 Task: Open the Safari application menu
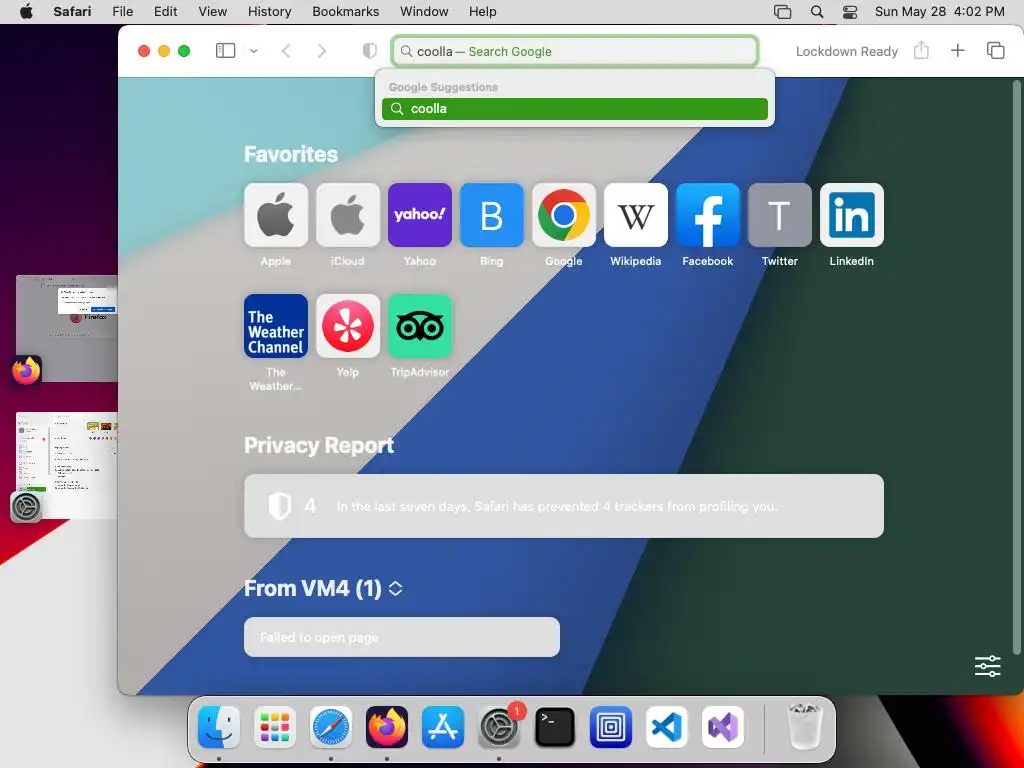click(x=72, y=12)
